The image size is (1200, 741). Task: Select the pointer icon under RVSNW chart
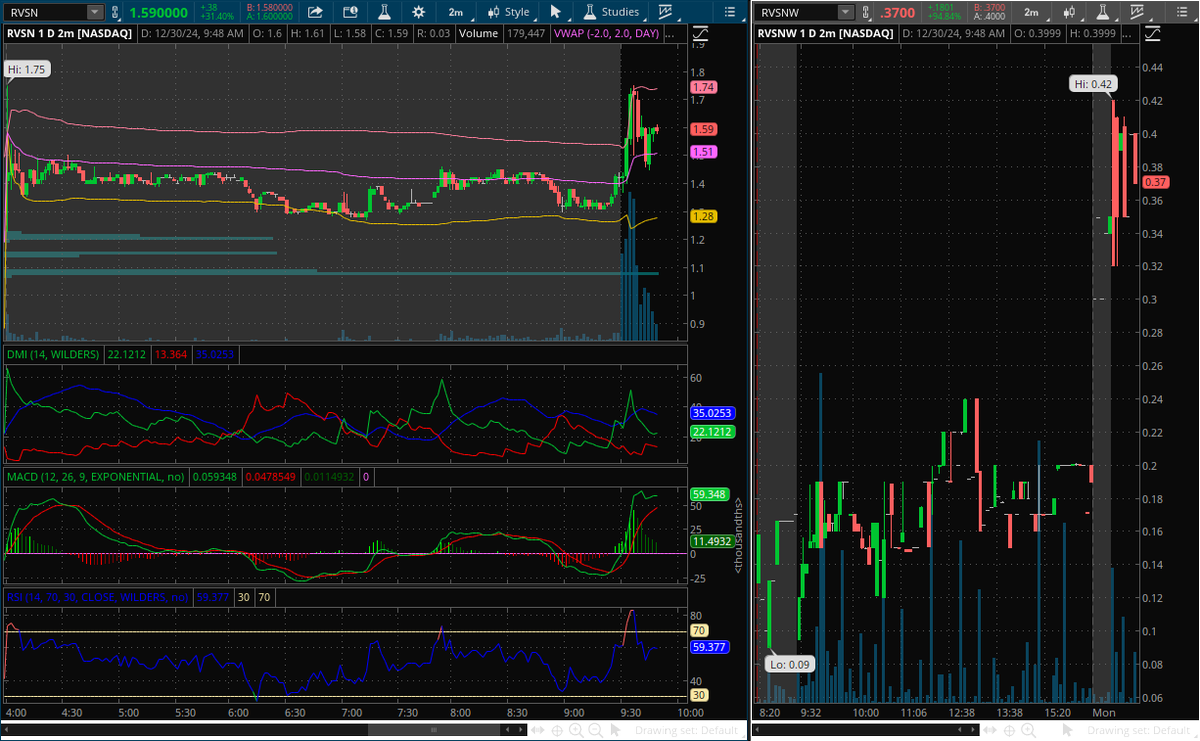tap(1067, 730)
